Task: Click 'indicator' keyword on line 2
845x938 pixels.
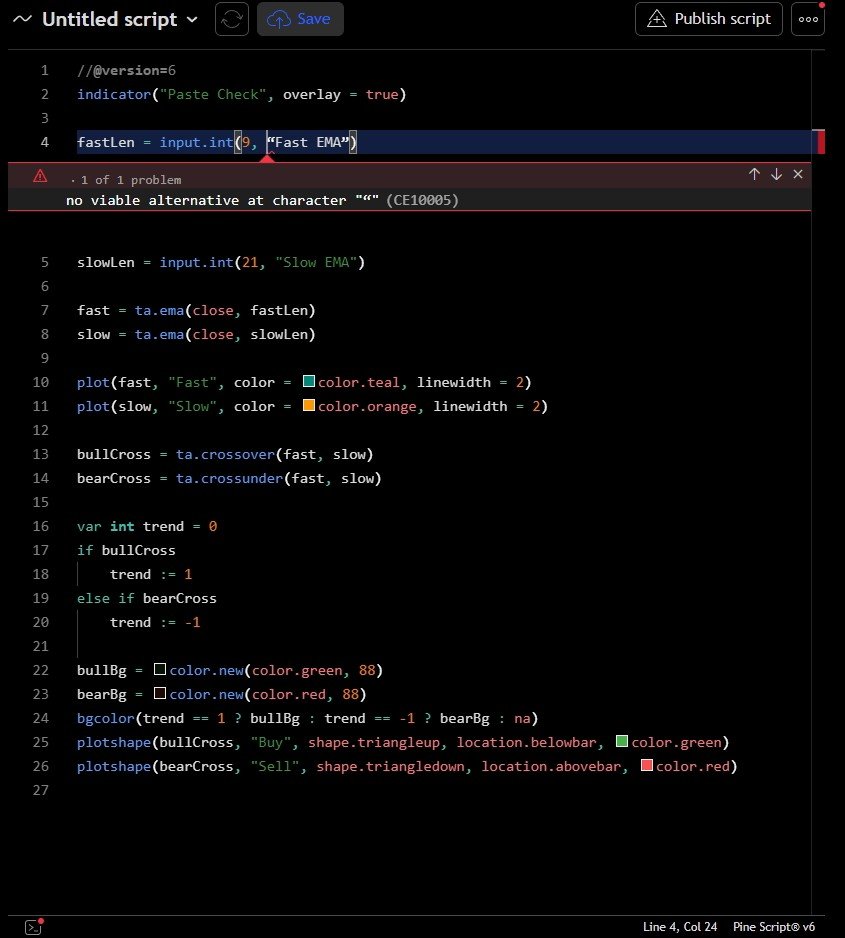Action: tap(114, 95)
